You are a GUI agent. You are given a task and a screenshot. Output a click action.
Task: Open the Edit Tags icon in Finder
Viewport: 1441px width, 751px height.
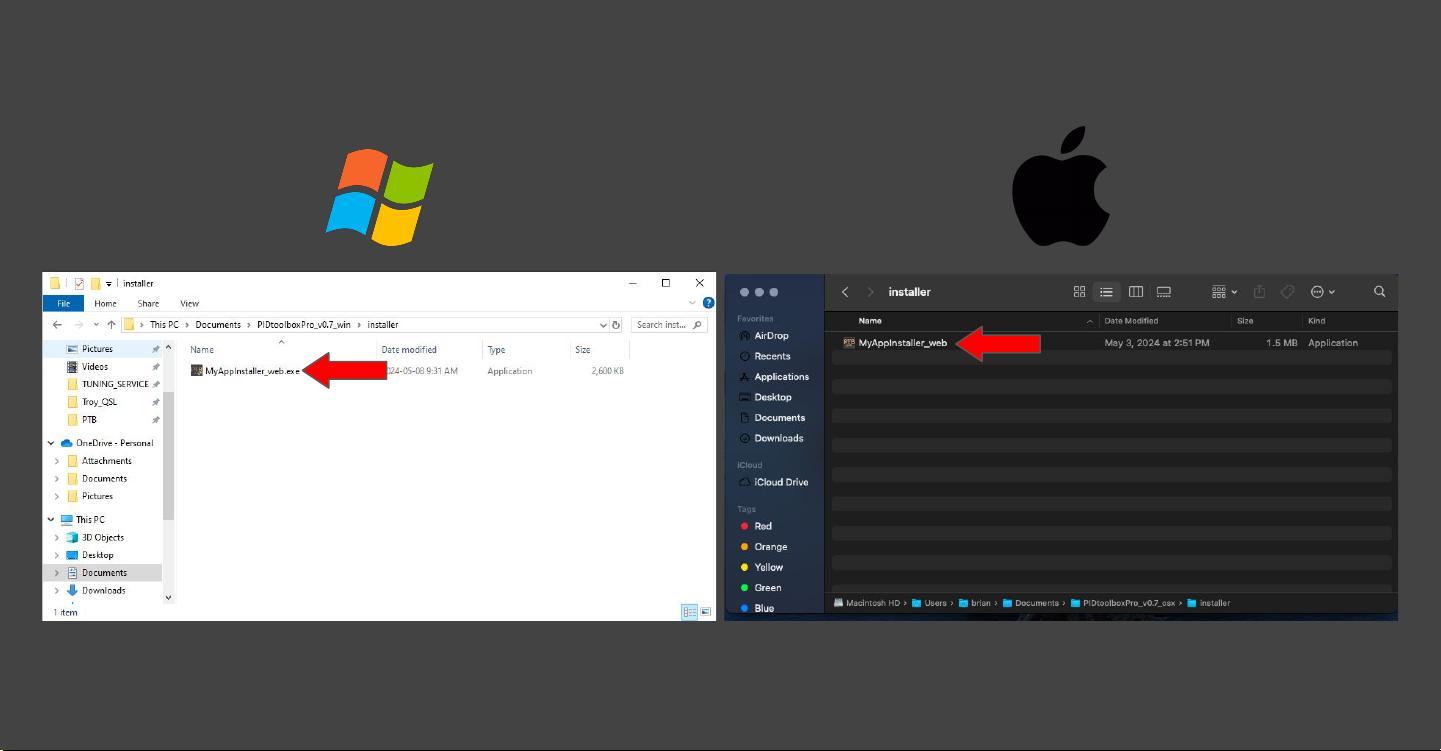(x=1287, y=291)
